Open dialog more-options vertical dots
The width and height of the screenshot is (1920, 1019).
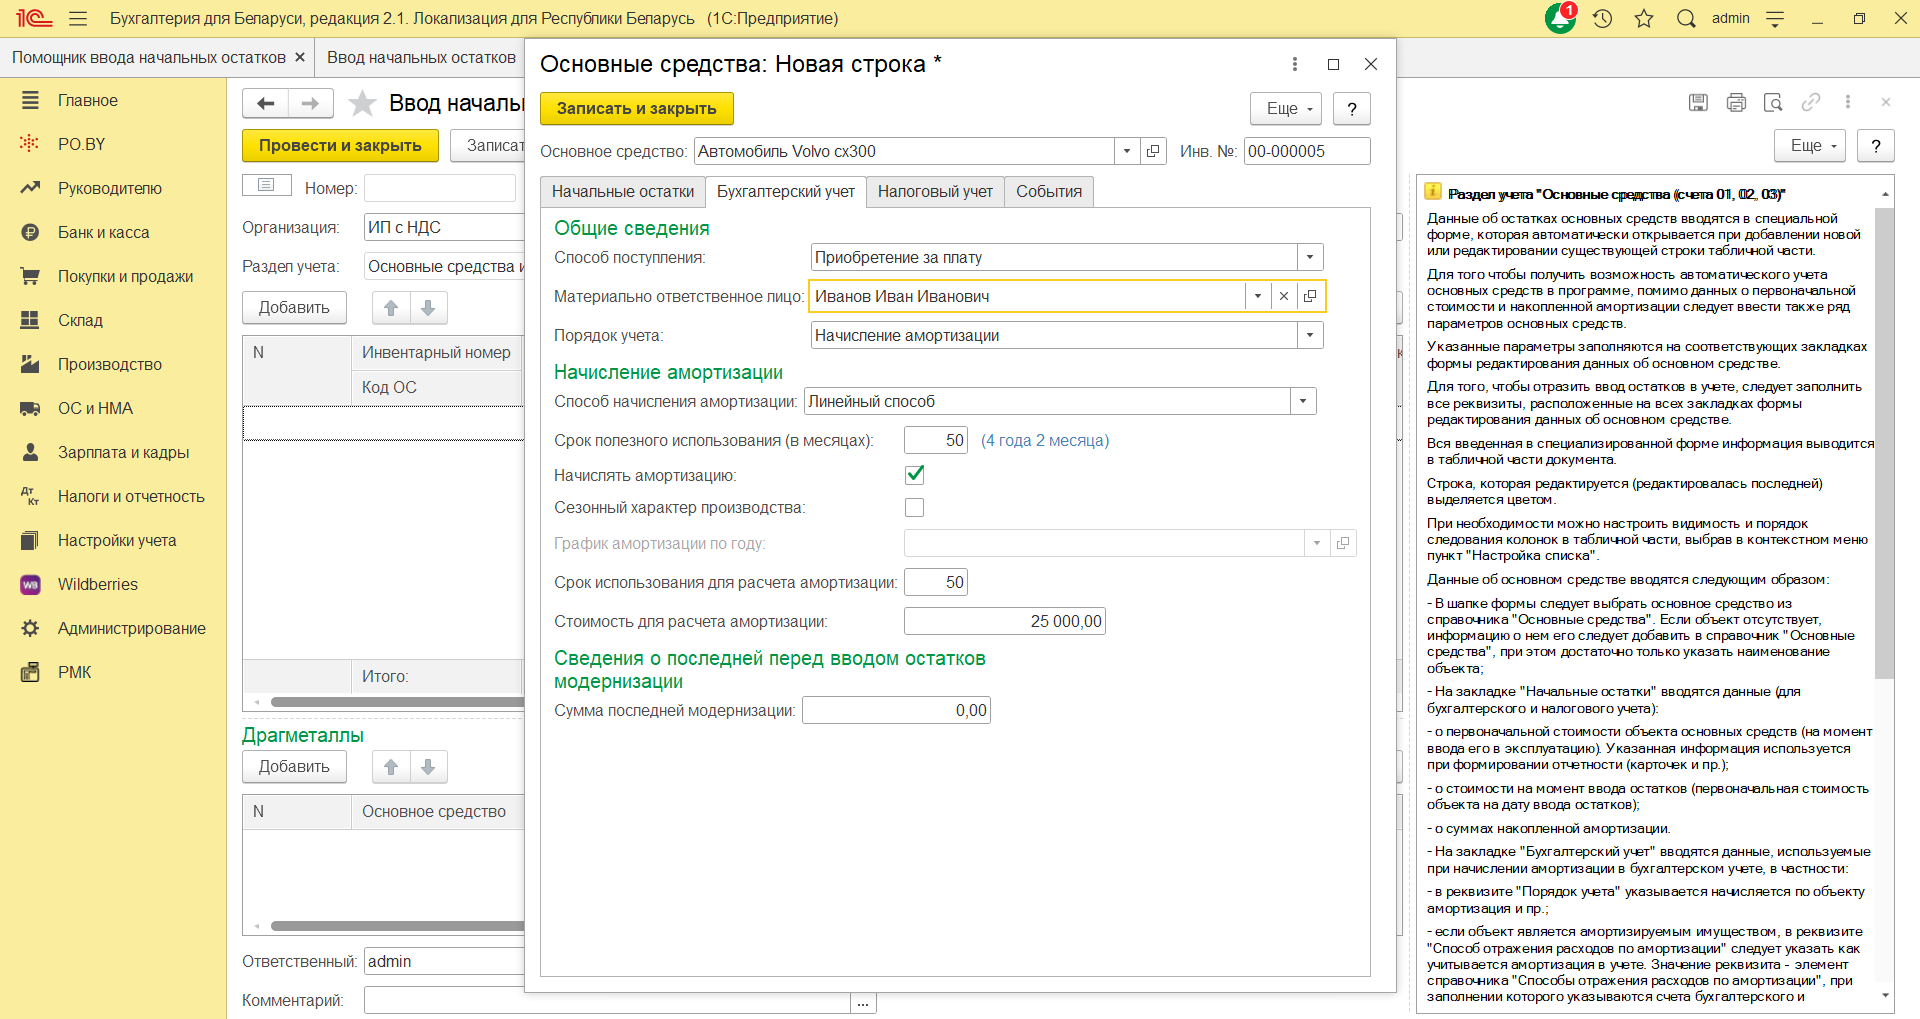pyautogui.click(x=1295, y=64)
